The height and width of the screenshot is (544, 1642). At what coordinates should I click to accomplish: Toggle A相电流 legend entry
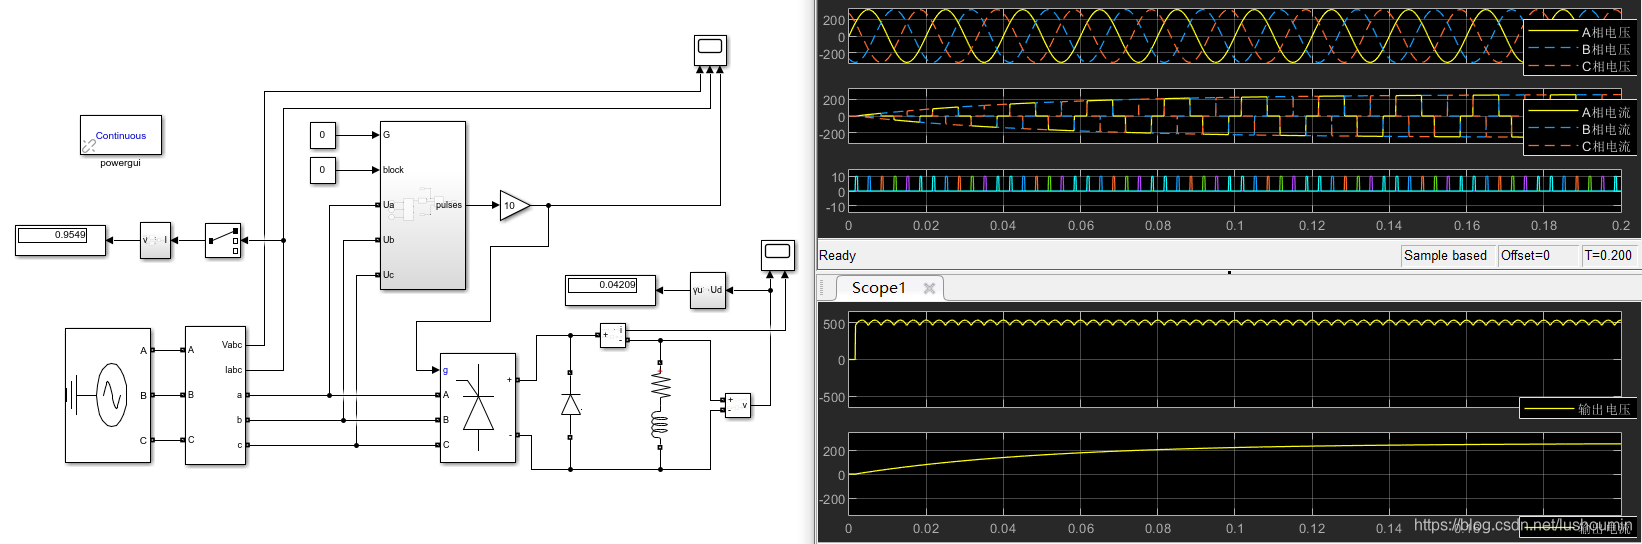pyautogui.click(x=1580, y=113)
